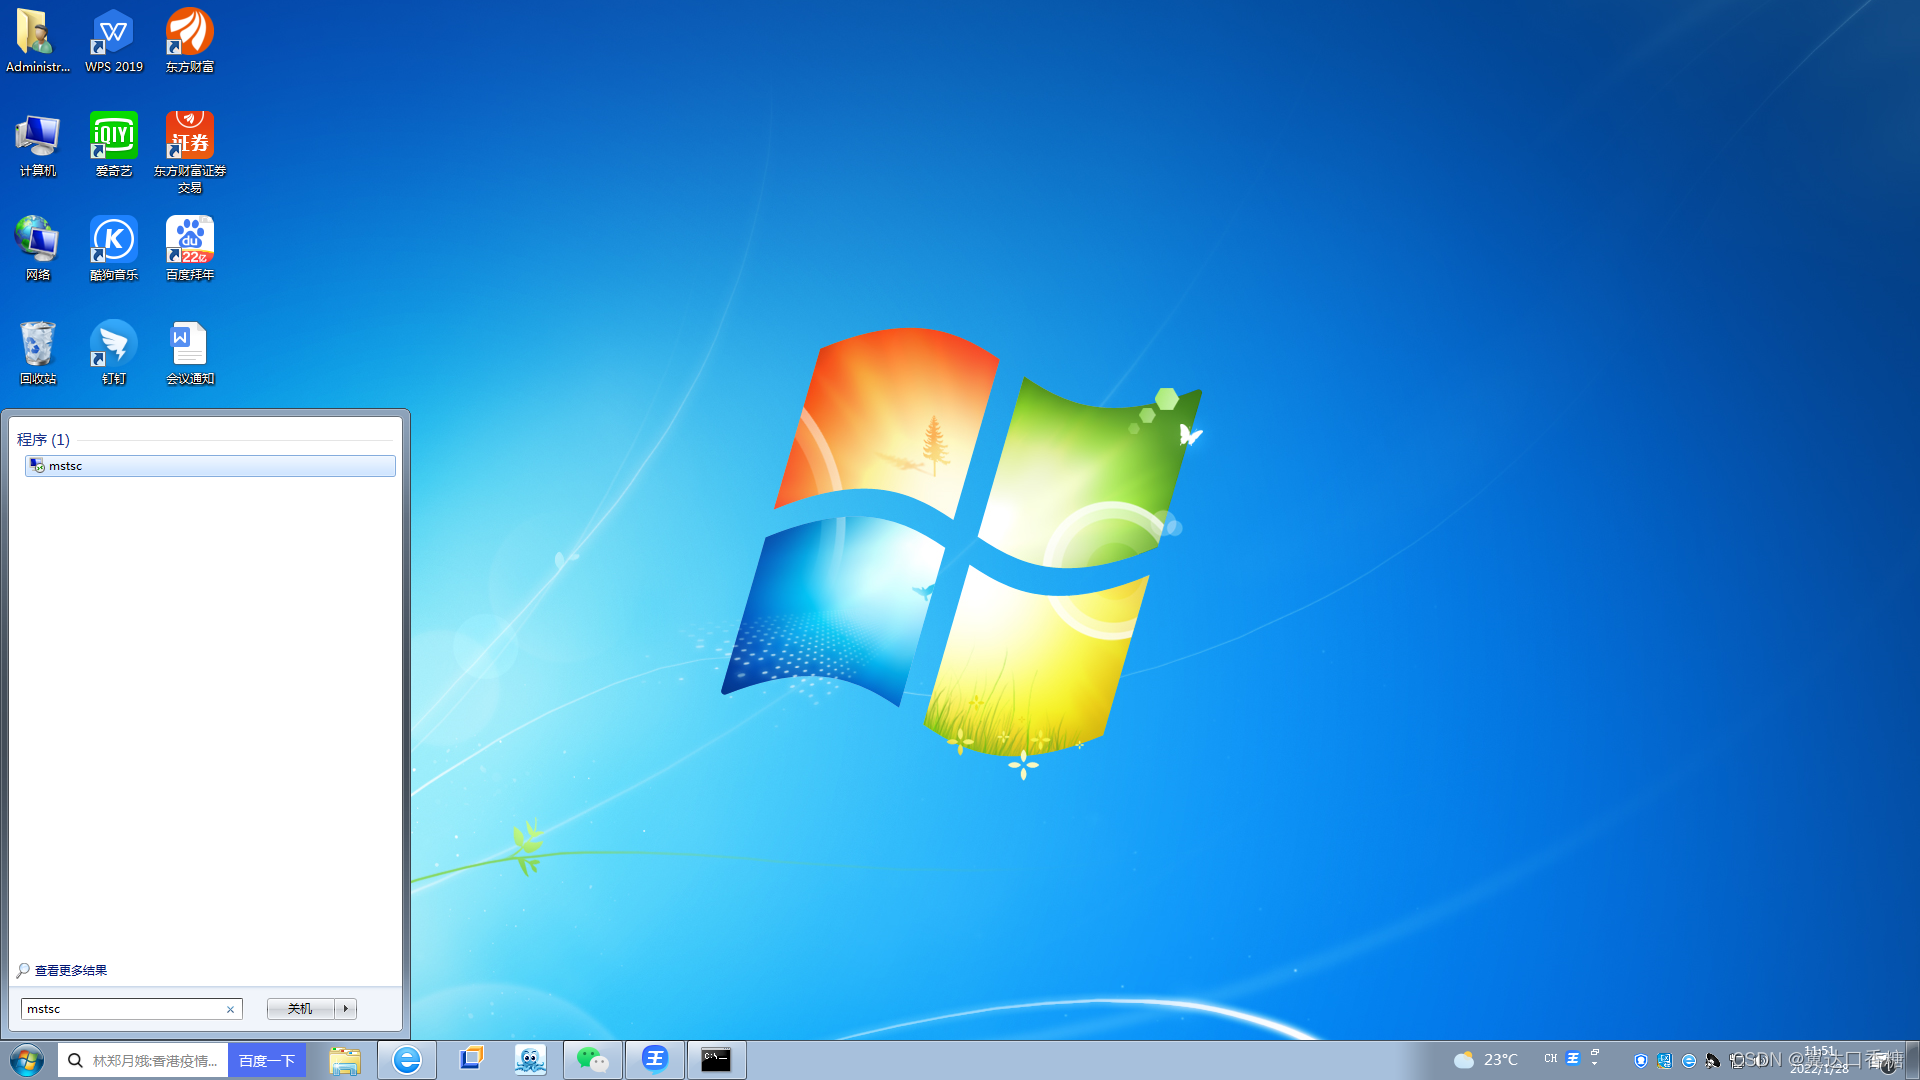Click the Windows Start orb
The height and width of the screenshot is (1080, 1920).
click(27, 1060)
